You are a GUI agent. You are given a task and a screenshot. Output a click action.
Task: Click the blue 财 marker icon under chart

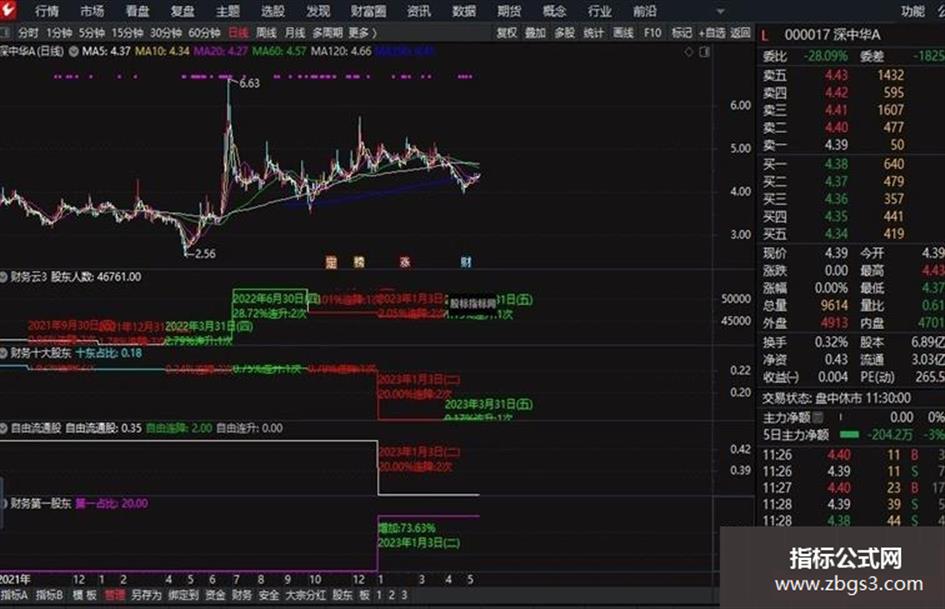tap(466, 262)
